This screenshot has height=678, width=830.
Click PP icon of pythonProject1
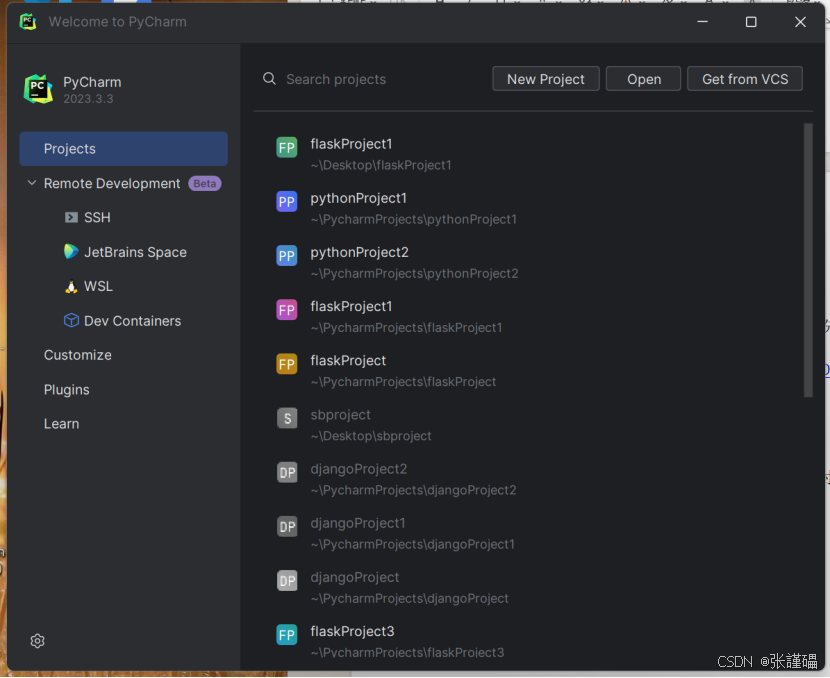pyautogui.click(x=287, y=202)
